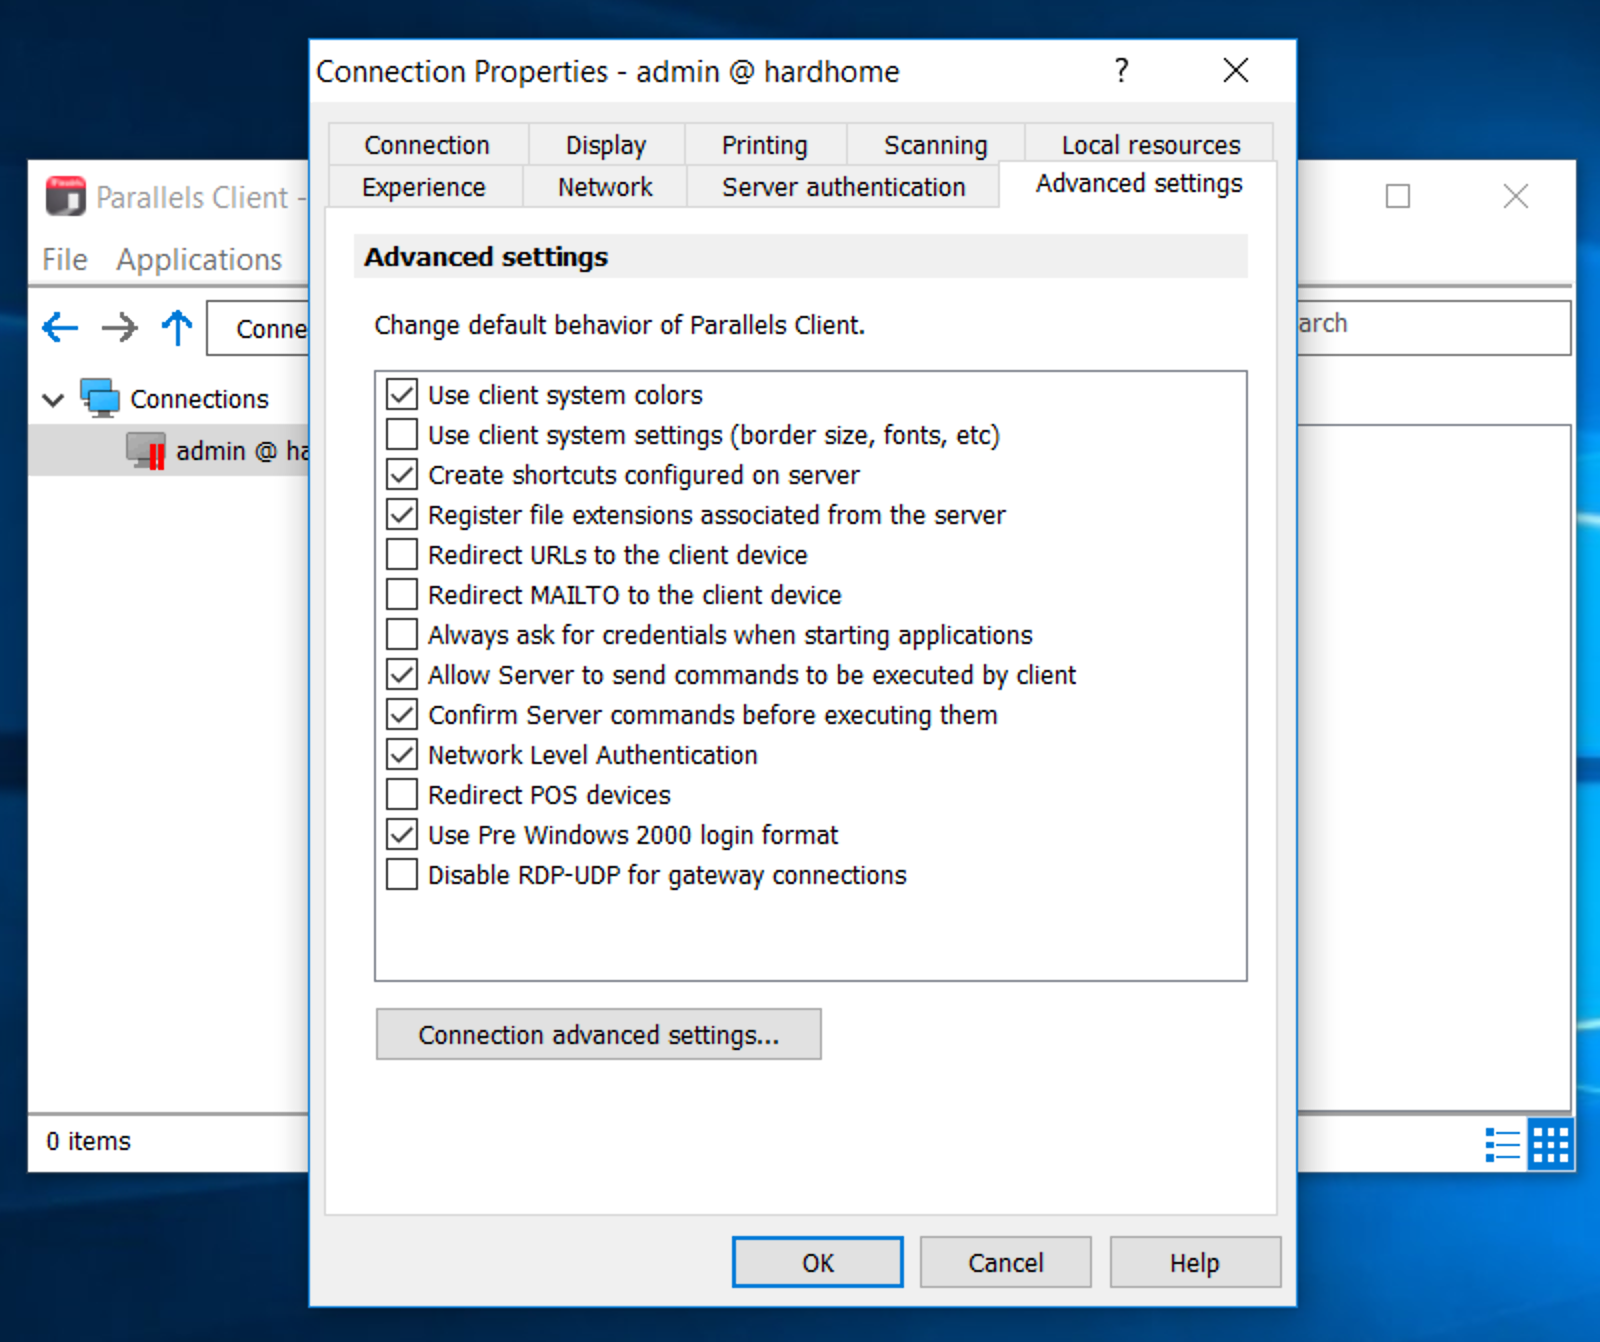1600x1342 pixels.
Task: Toggle Register file extensions associated from server
Action: pos(402,515)
